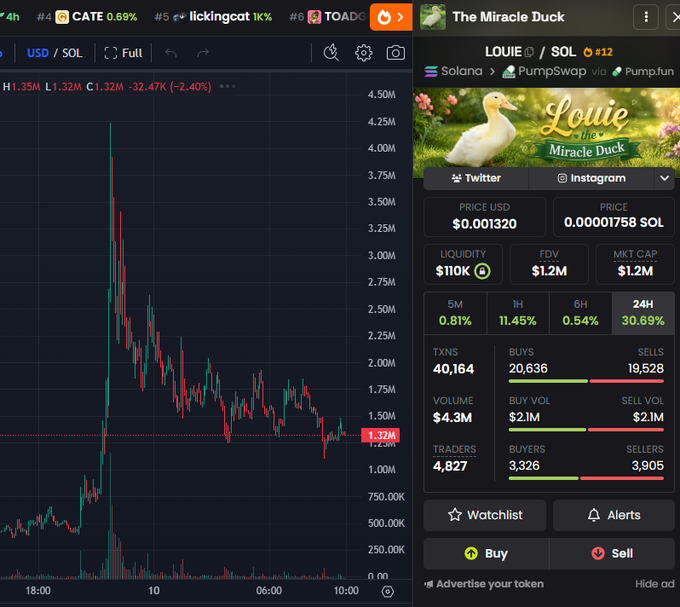Open lickingcat trending token #5

coord(213,17)
